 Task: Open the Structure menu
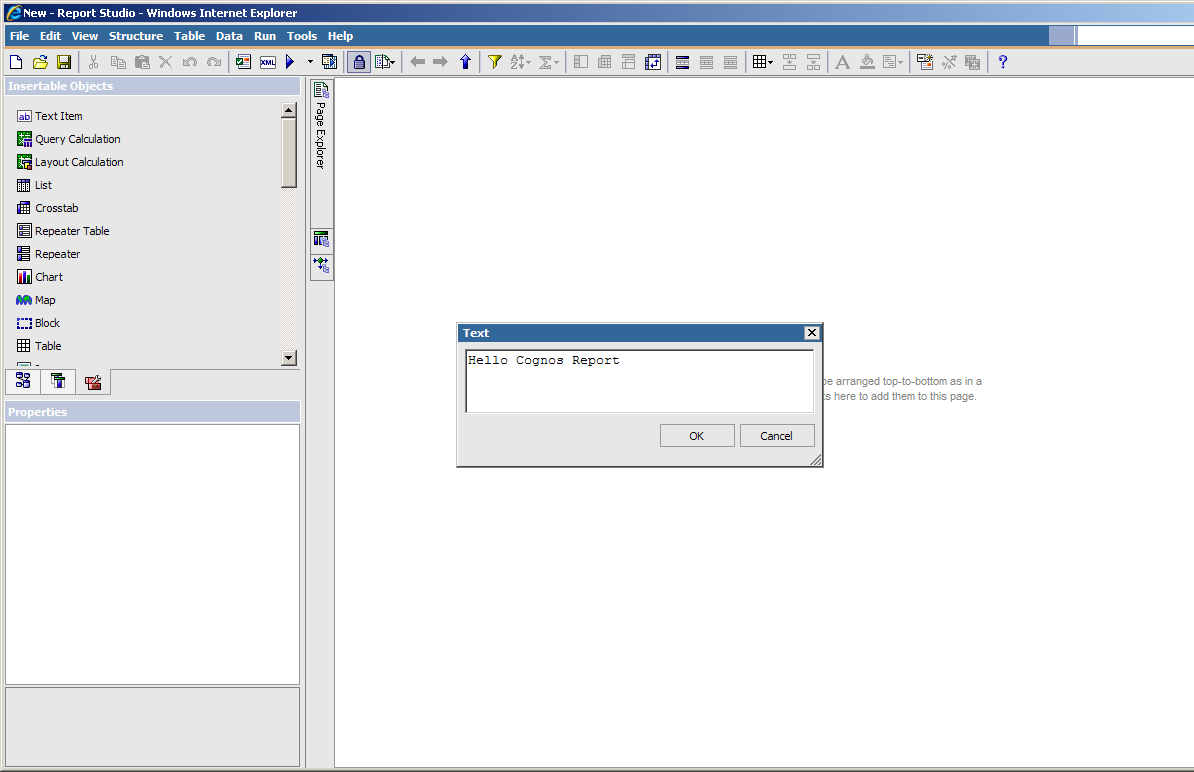point(136,36)
